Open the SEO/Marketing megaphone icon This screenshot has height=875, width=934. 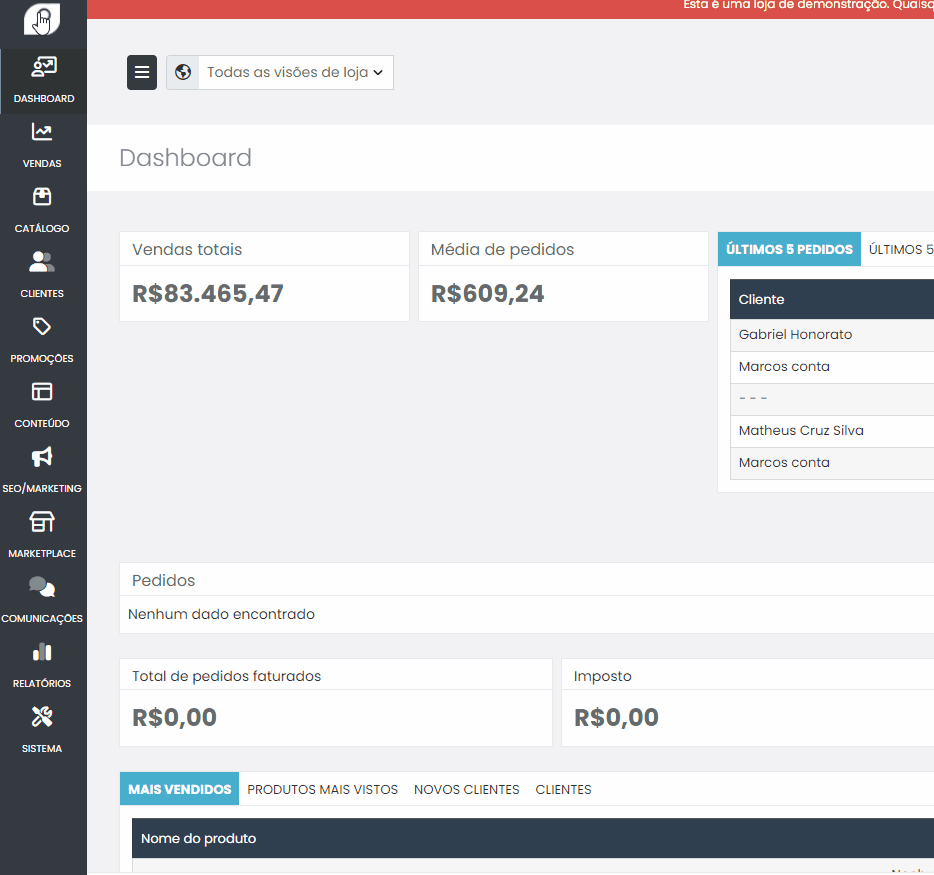click(x=42, y=457)
